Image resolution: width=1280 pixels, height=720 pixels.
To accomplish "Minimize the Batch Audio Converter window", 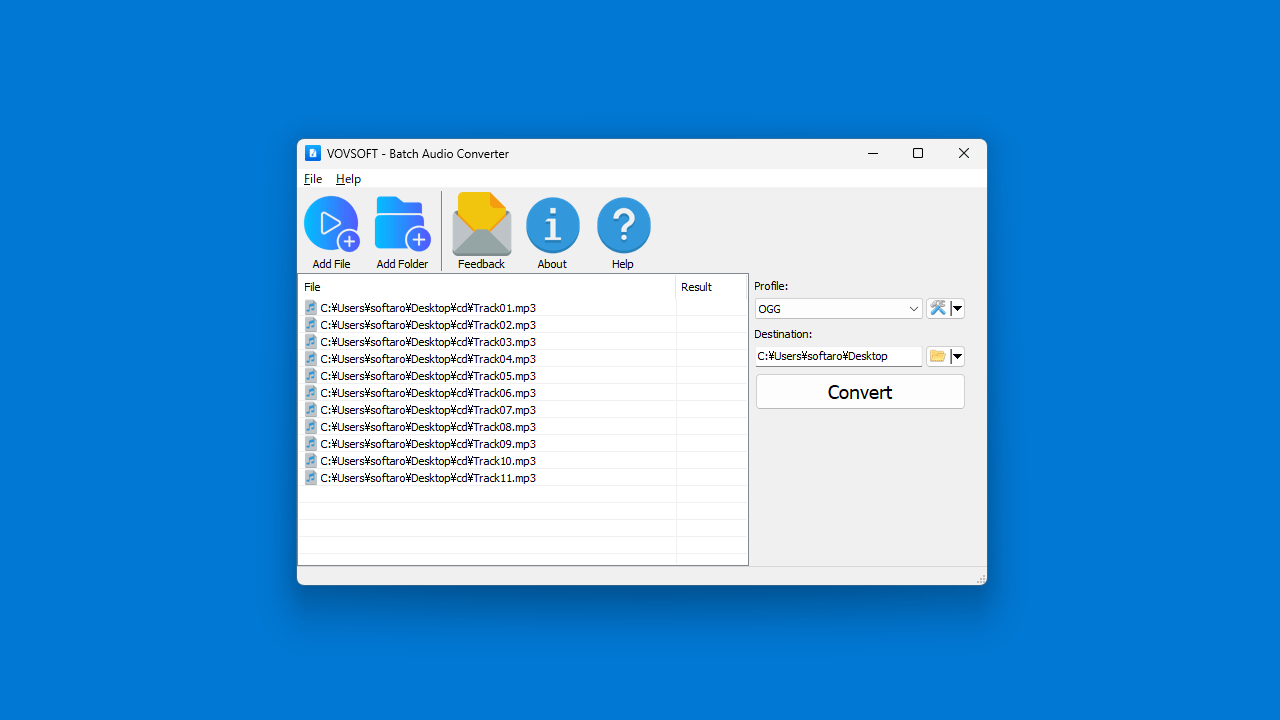I will pos(873,153).
